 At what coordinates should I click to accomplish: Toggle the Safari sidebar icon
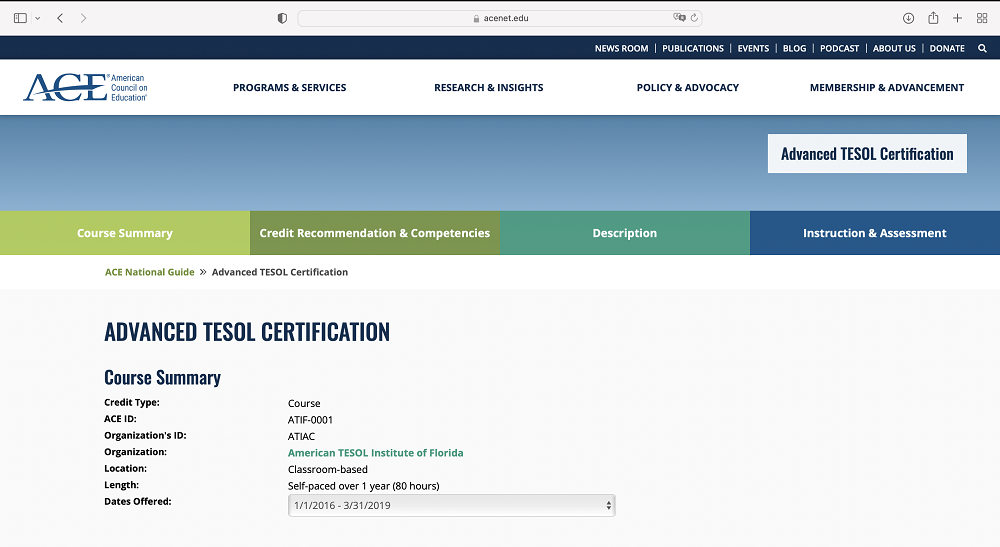click(20, 18)
